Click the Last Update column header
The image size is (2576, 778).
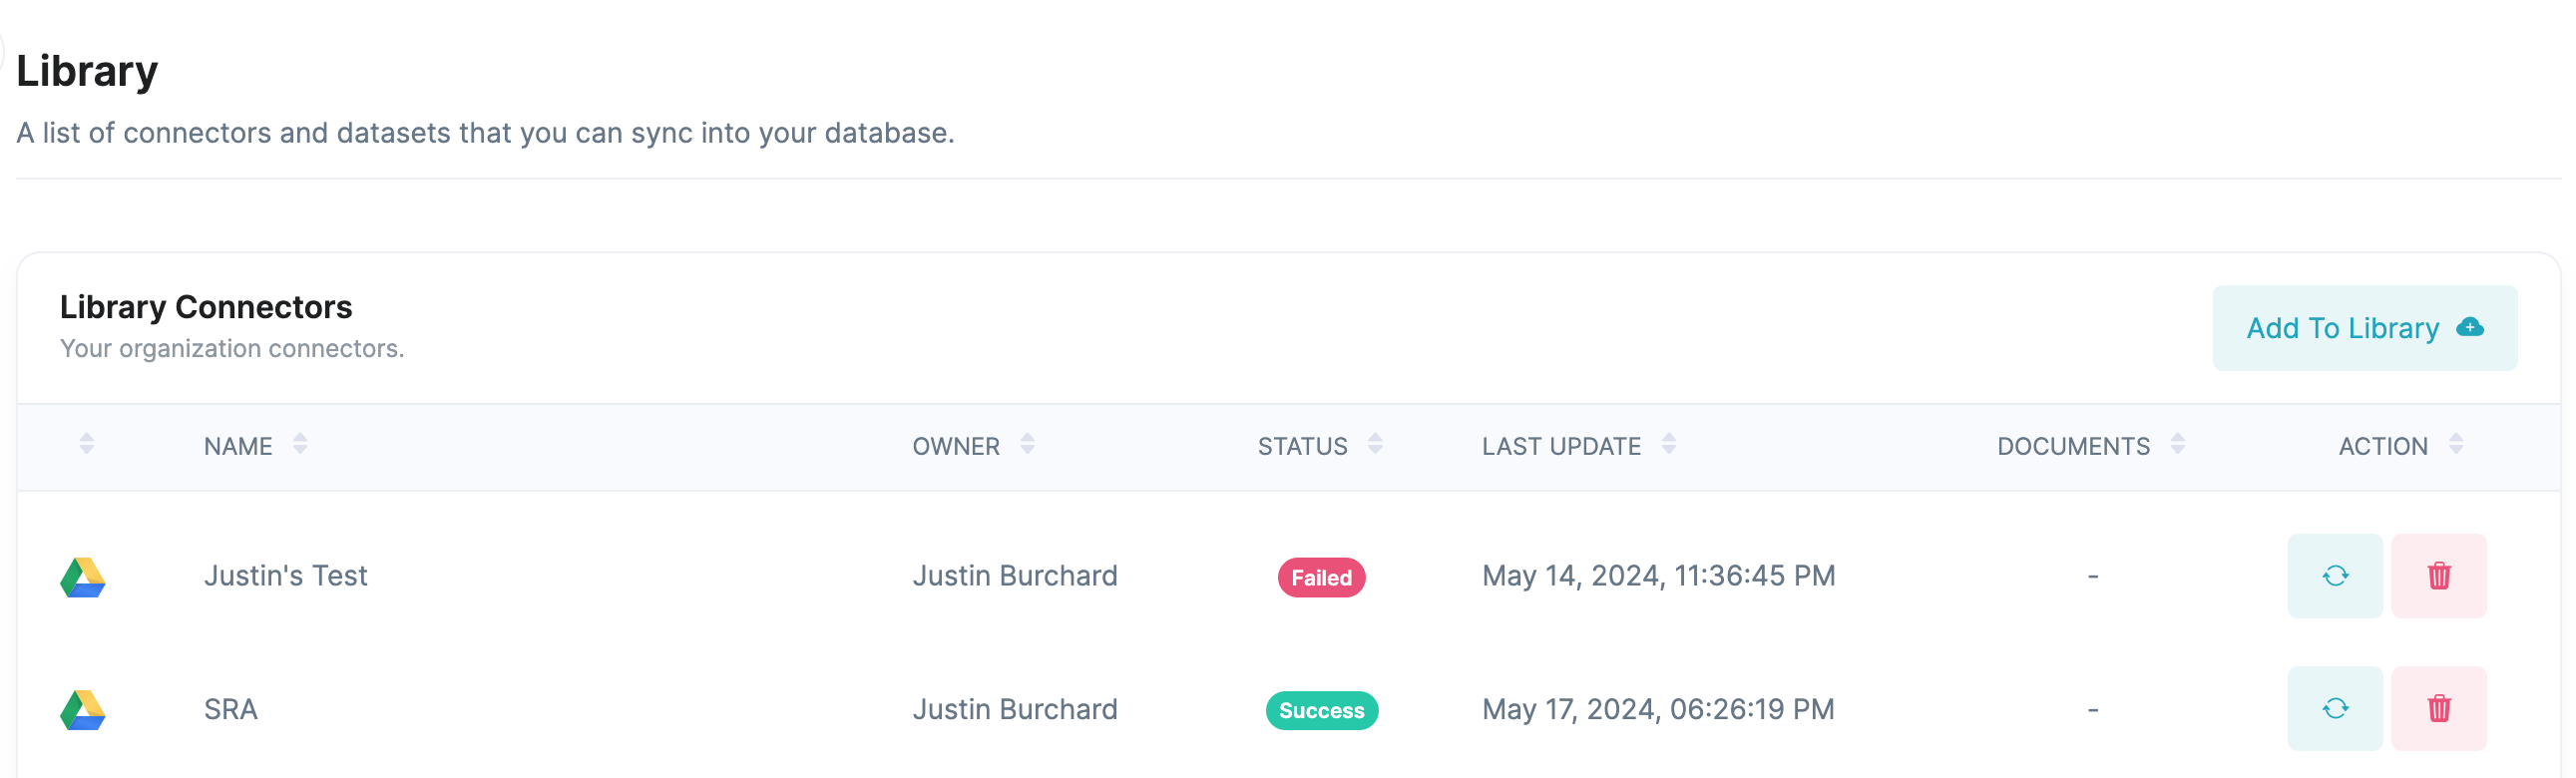click(x=1561, y=446)
